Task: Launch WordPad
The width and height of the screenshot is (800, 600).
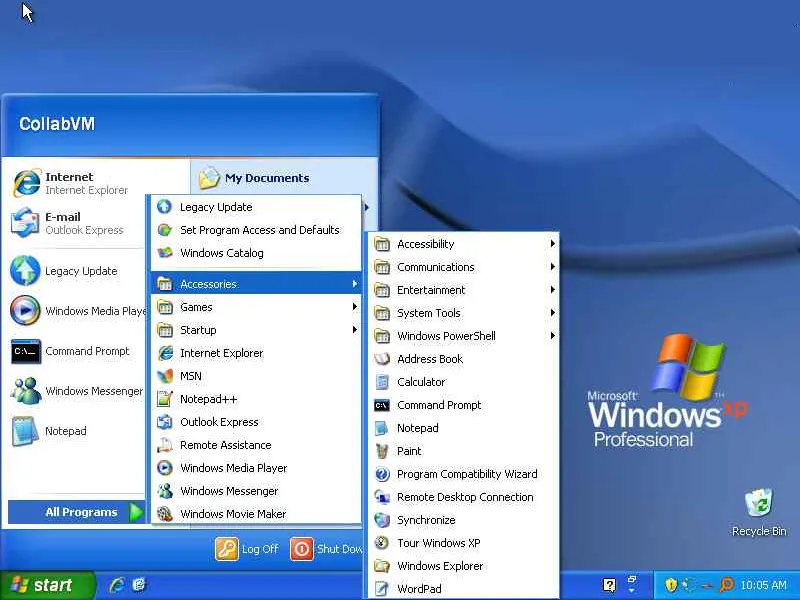Action: [463, 589]
